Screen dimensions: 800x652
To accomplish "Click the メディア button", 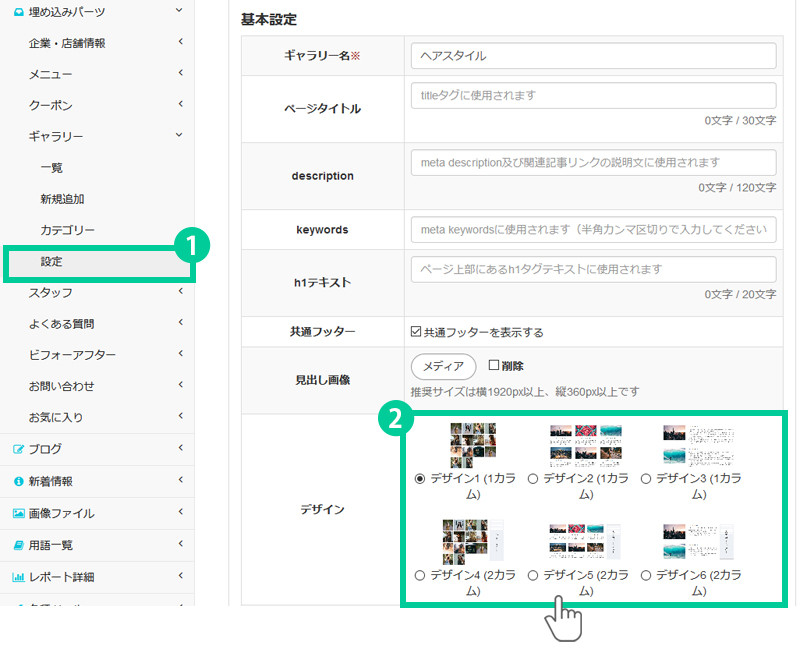I will (443, 366).
